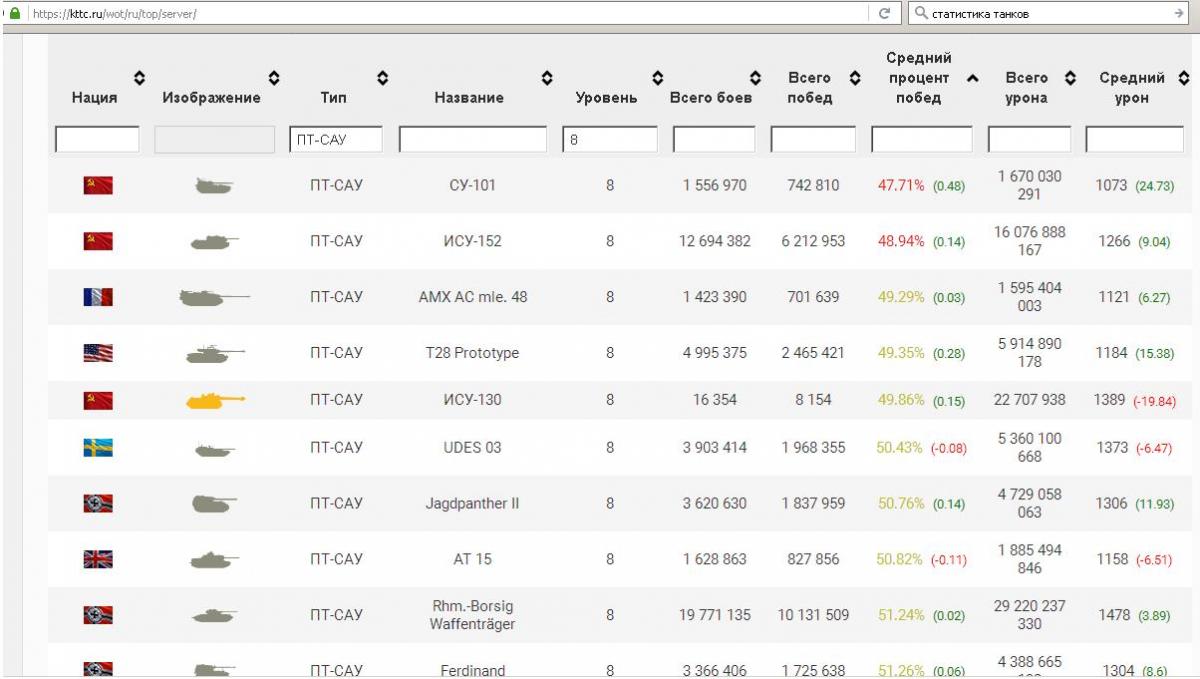This screenshot has width=1200, height=679.
Task: Click the 1389 average damage value
Action: point(1110,400)
